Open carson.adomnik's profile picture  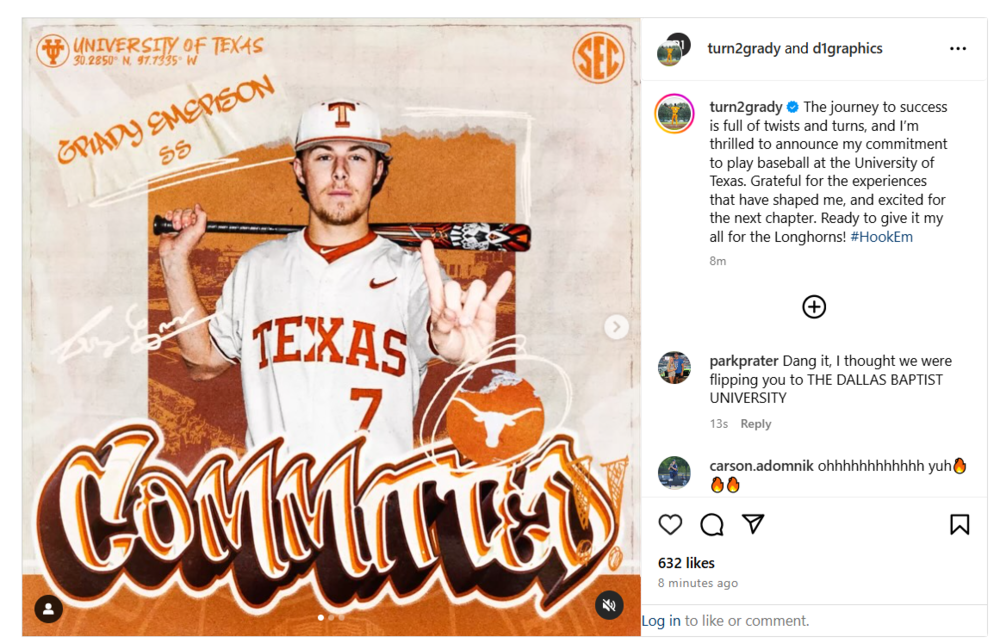(675, 472)
